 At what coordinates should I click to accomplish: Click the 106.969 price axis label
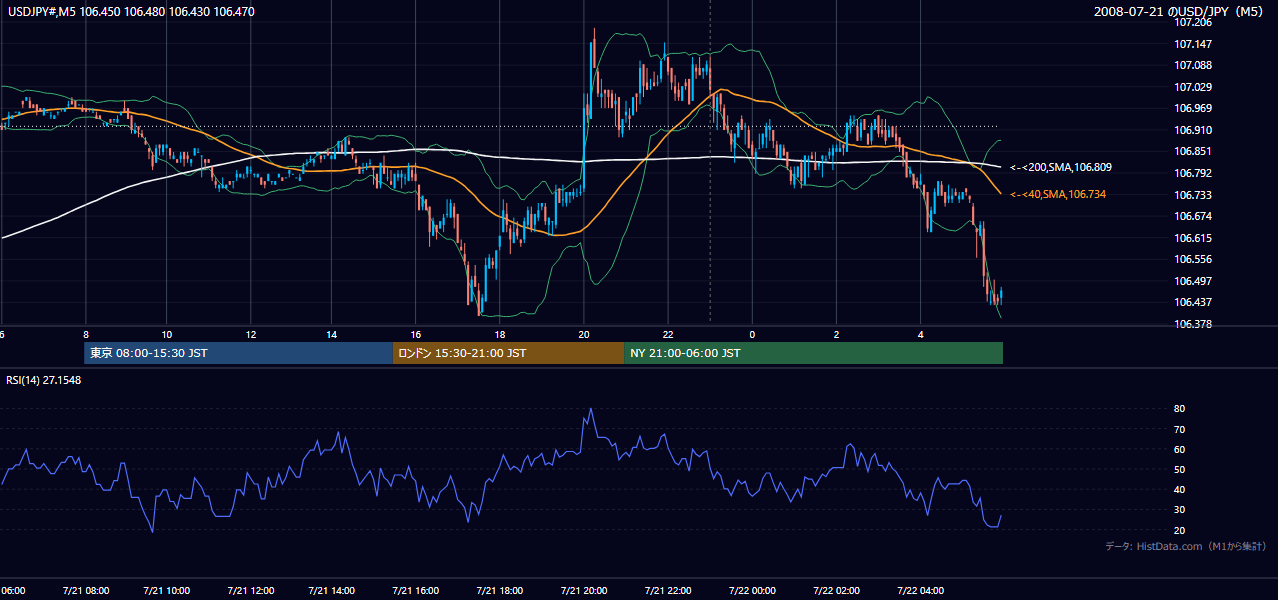1192,108
